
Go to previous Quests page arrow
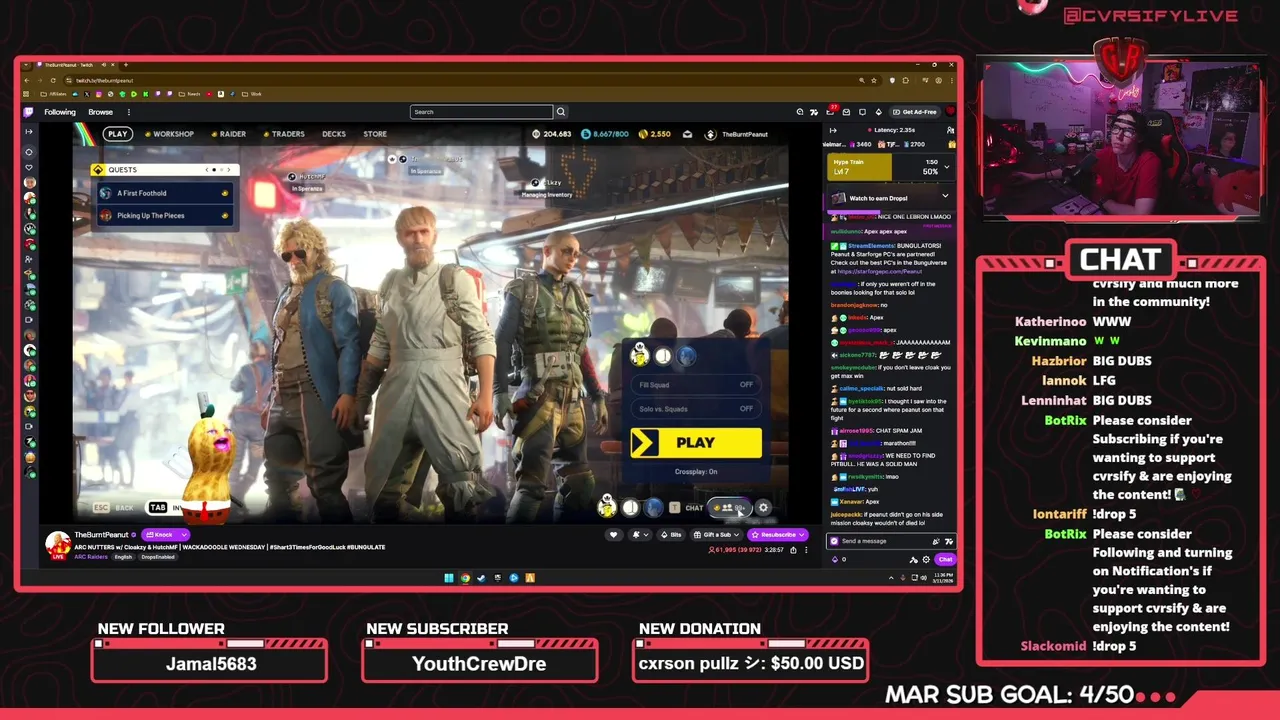coord(209,170)
